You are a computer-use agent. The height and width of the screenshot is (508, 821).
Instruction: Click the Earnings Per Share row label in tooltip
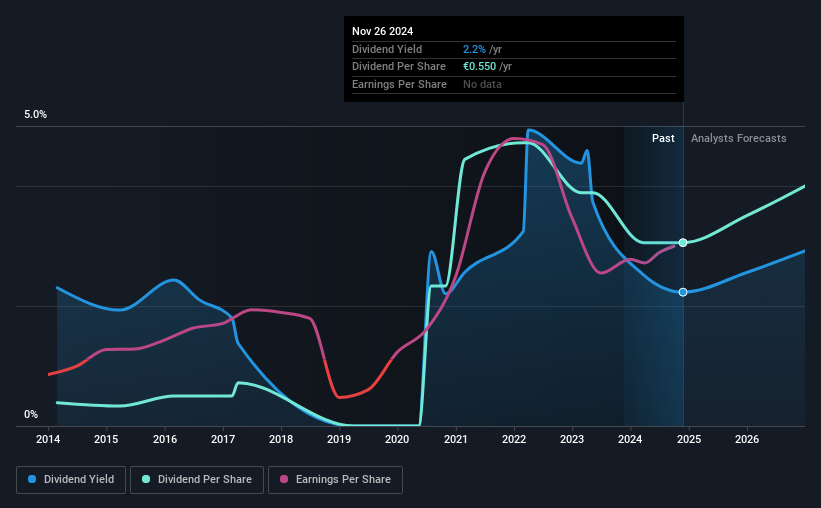click(400, 84)
